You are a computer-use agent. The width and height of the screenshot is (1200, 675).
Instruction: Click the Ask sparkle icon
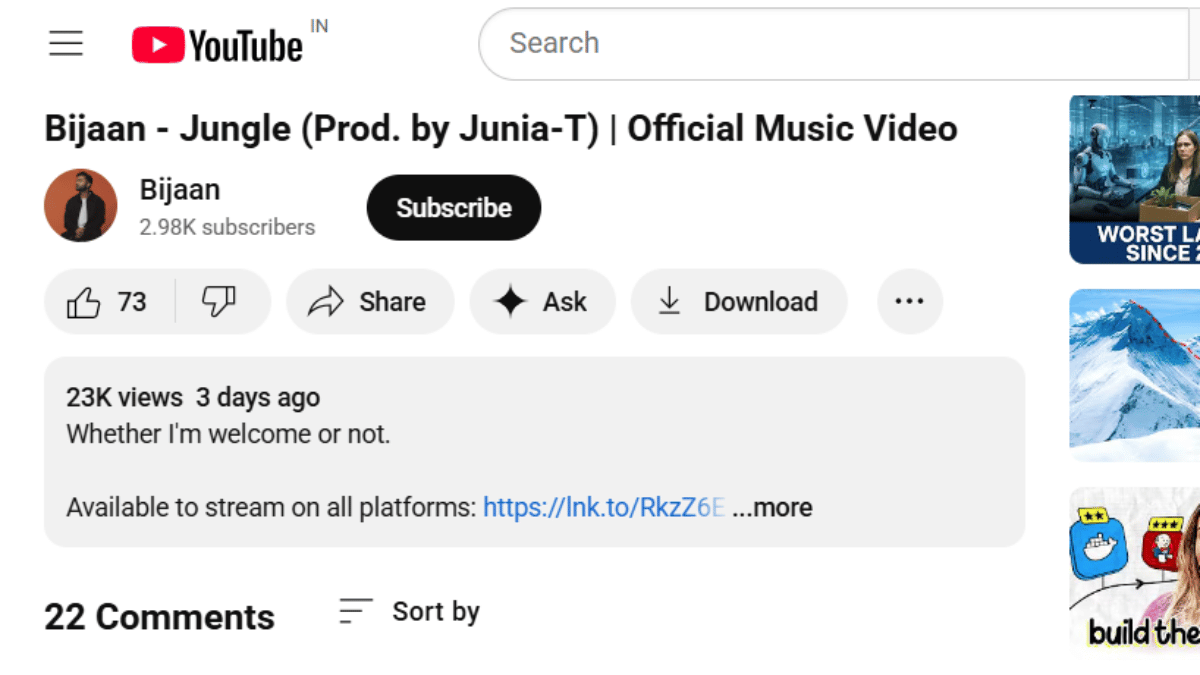(x=511, y=302)
